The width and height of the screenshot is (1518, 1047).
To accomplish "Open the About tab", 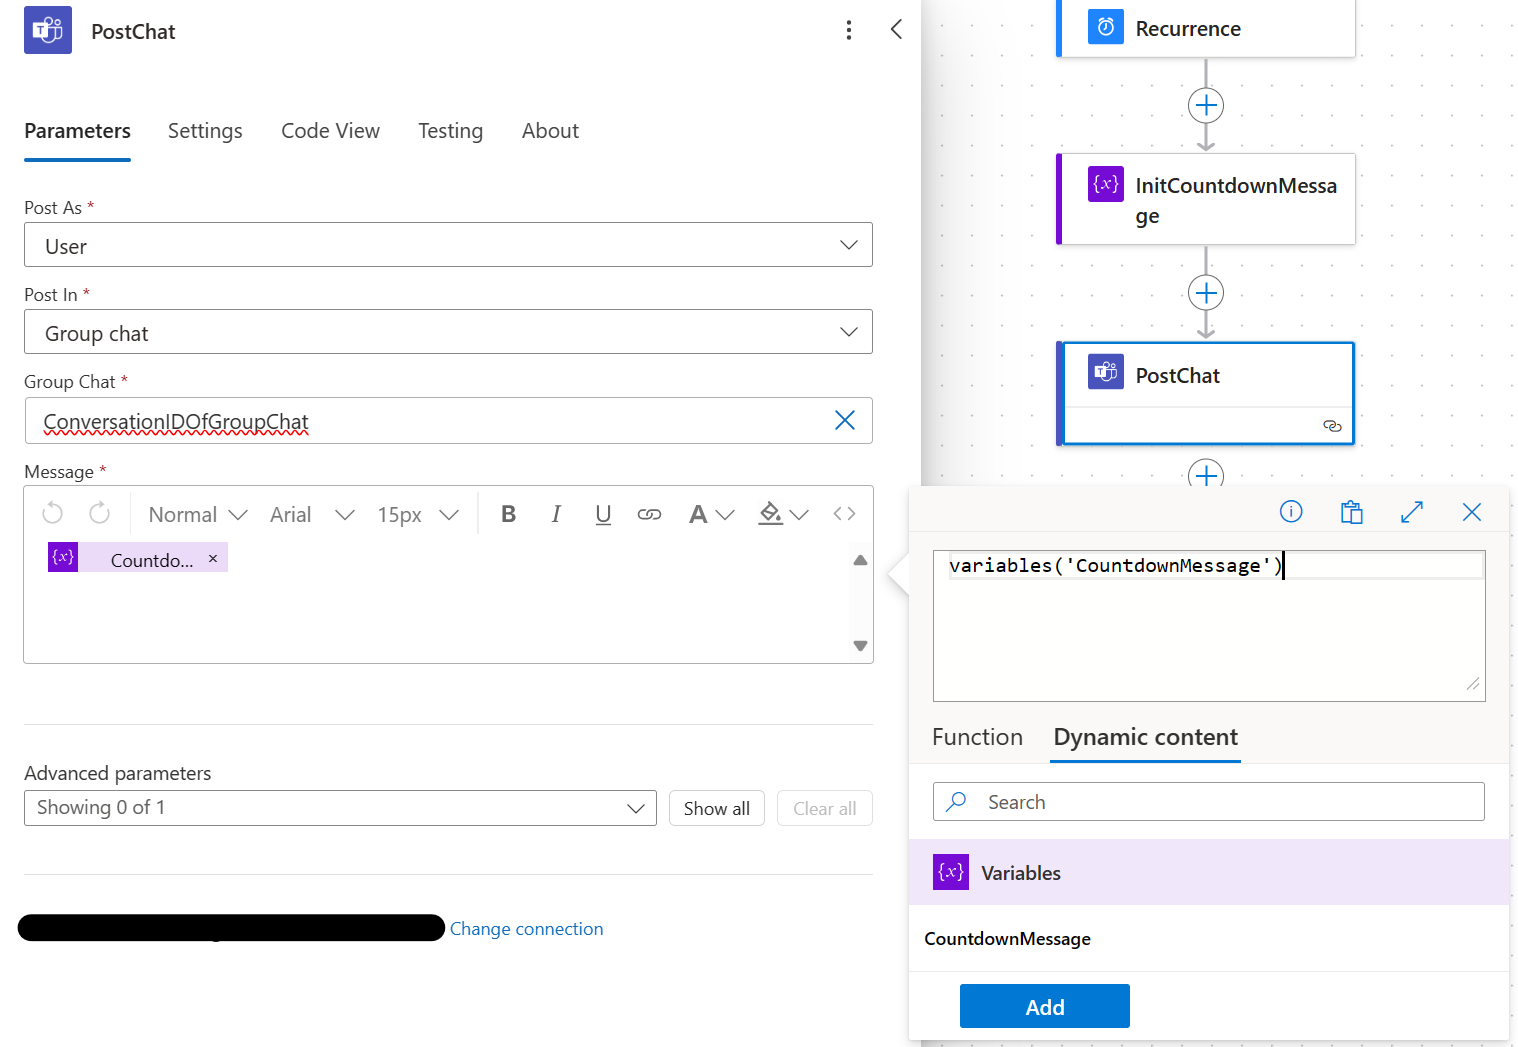I will coord(550,131).
